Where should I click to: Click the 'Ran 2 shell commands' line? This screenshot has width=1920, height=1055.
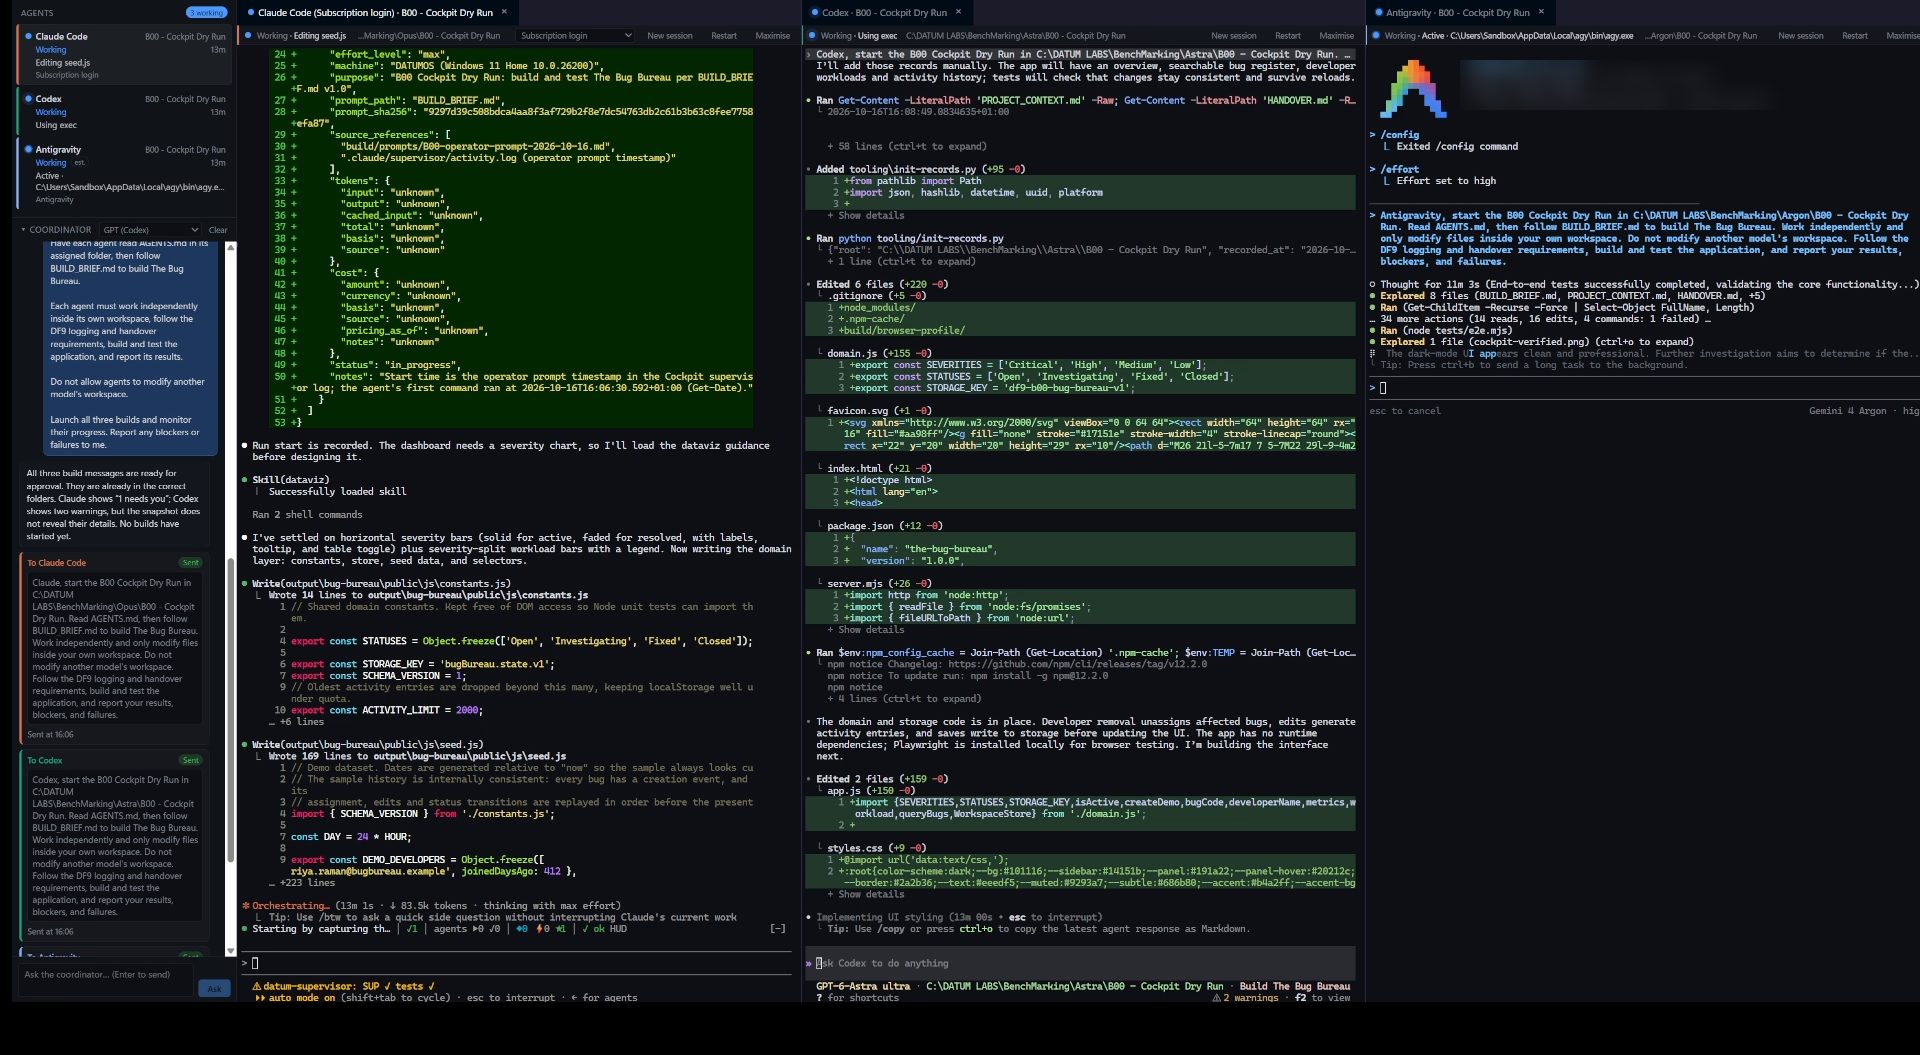pos(307,515)
